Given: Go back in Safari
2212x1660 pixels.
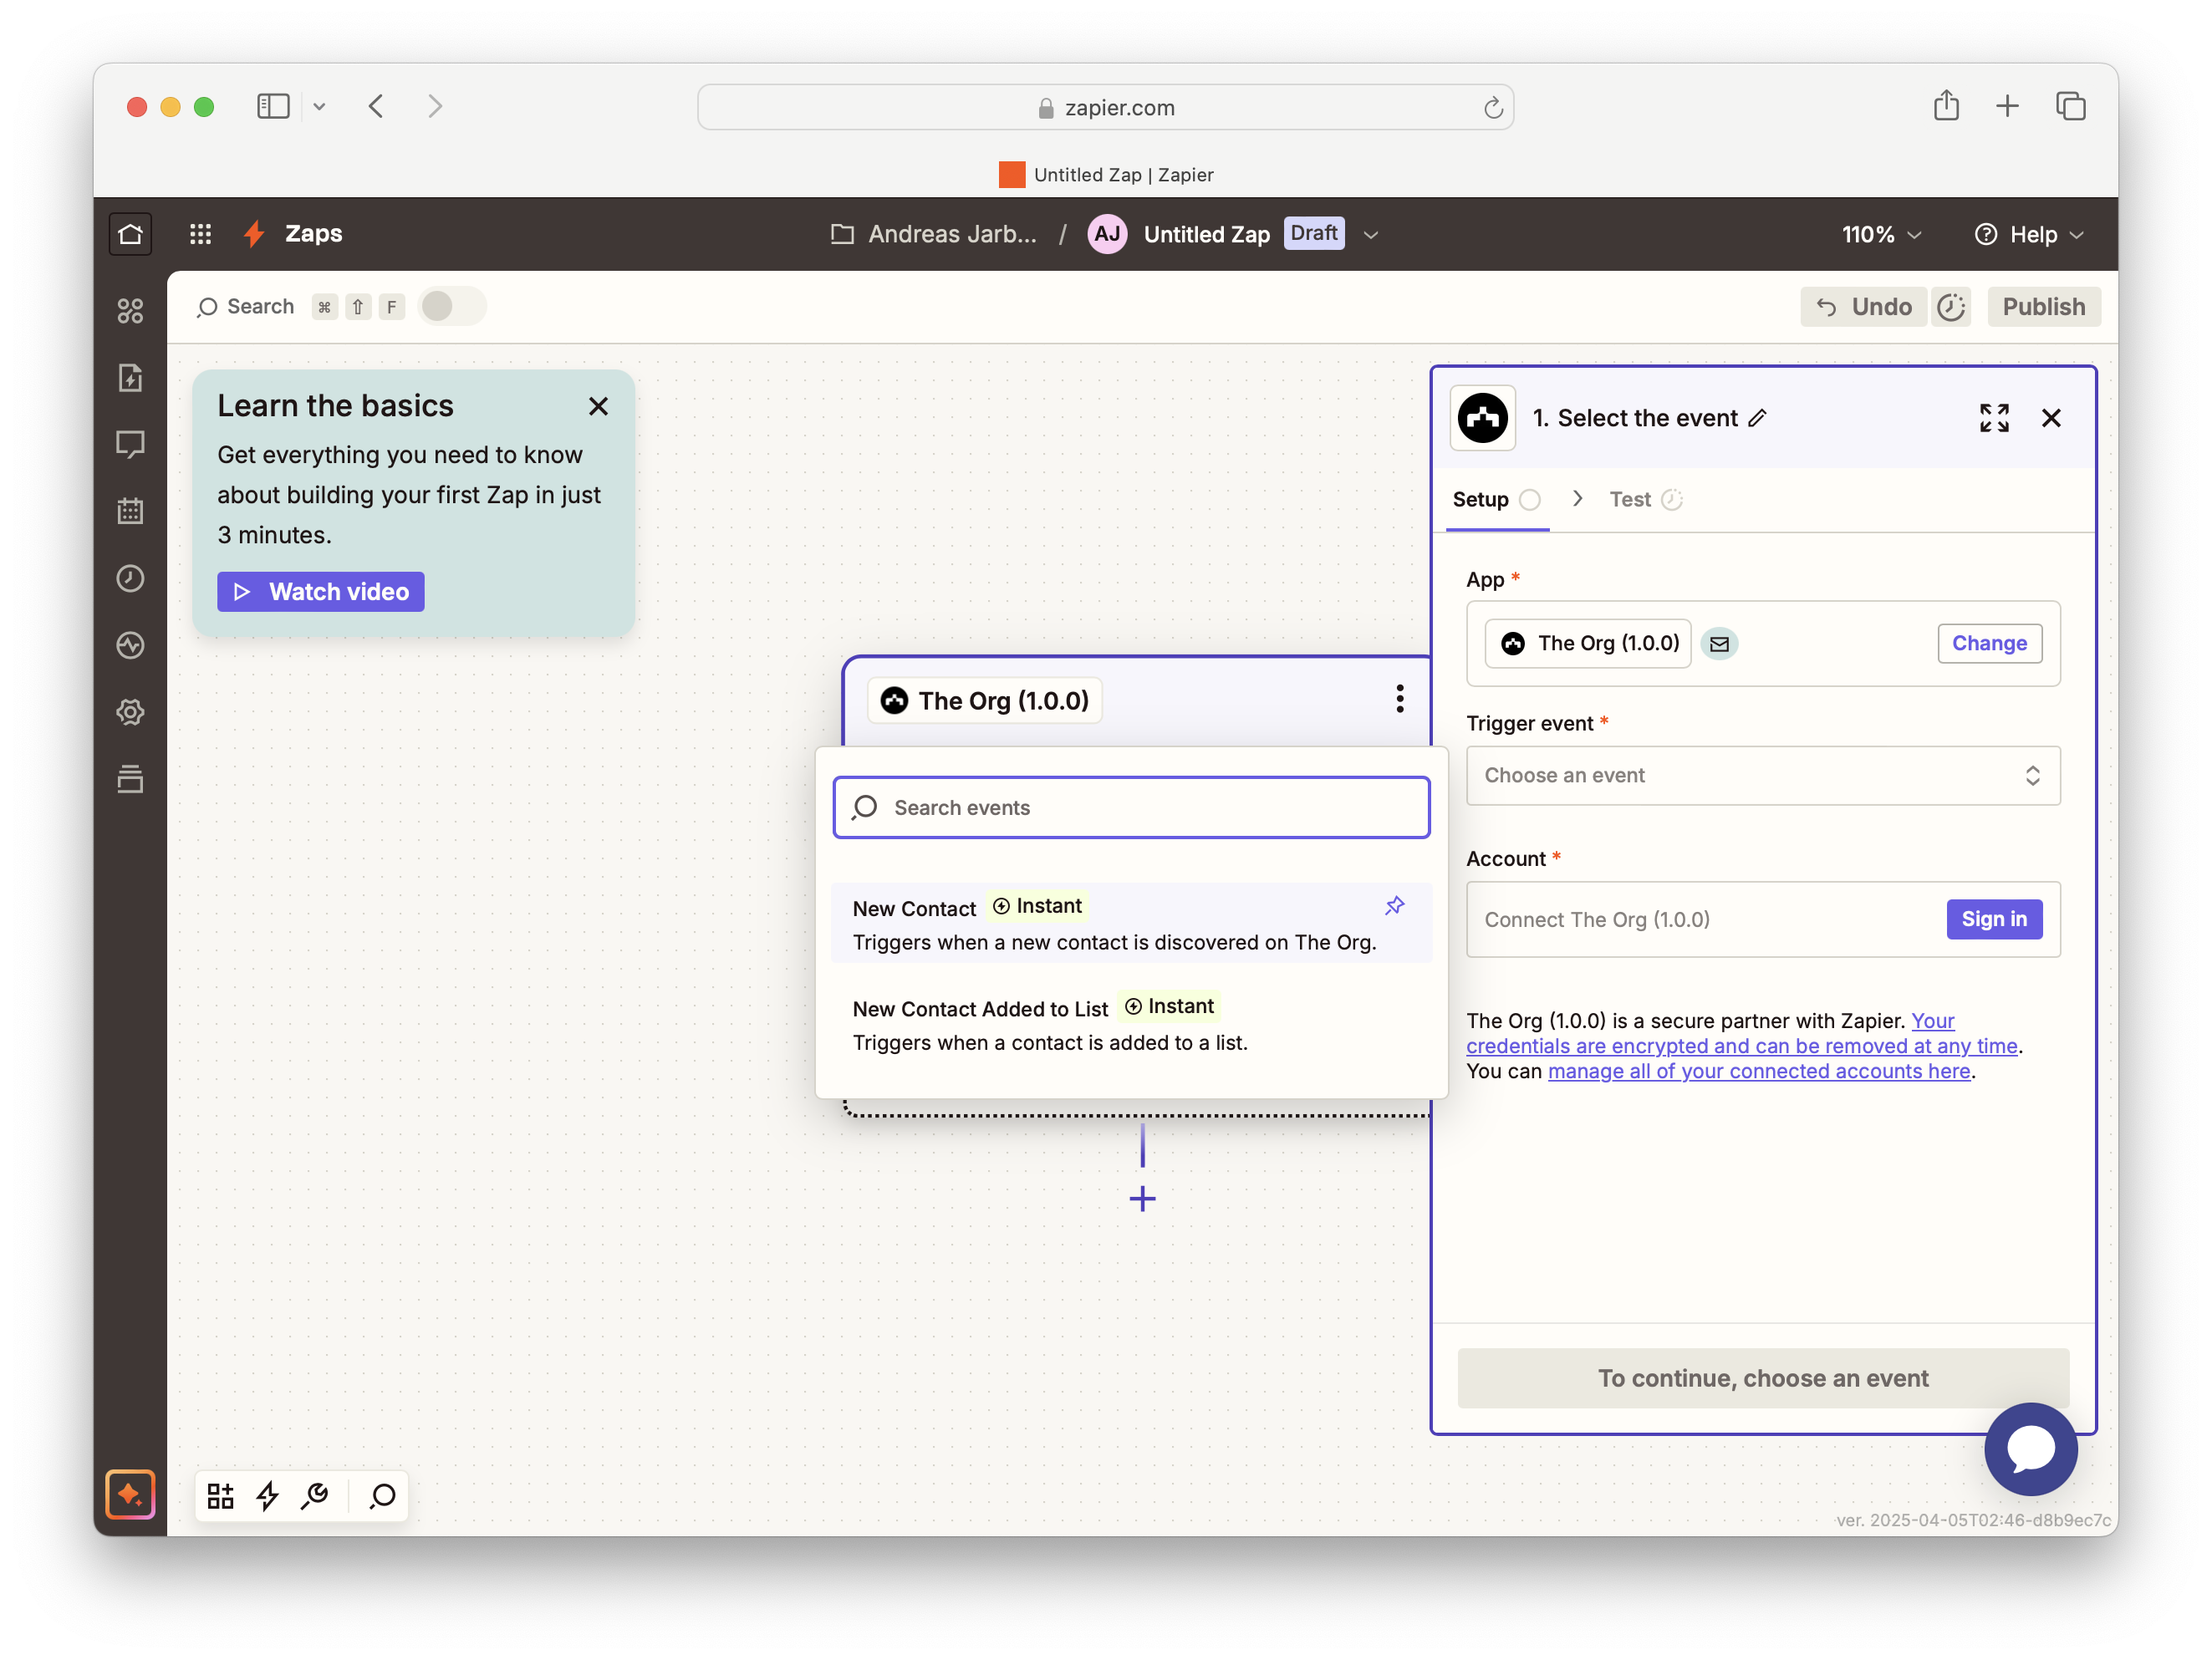Looking at the screenshot, I should point(376,106).
